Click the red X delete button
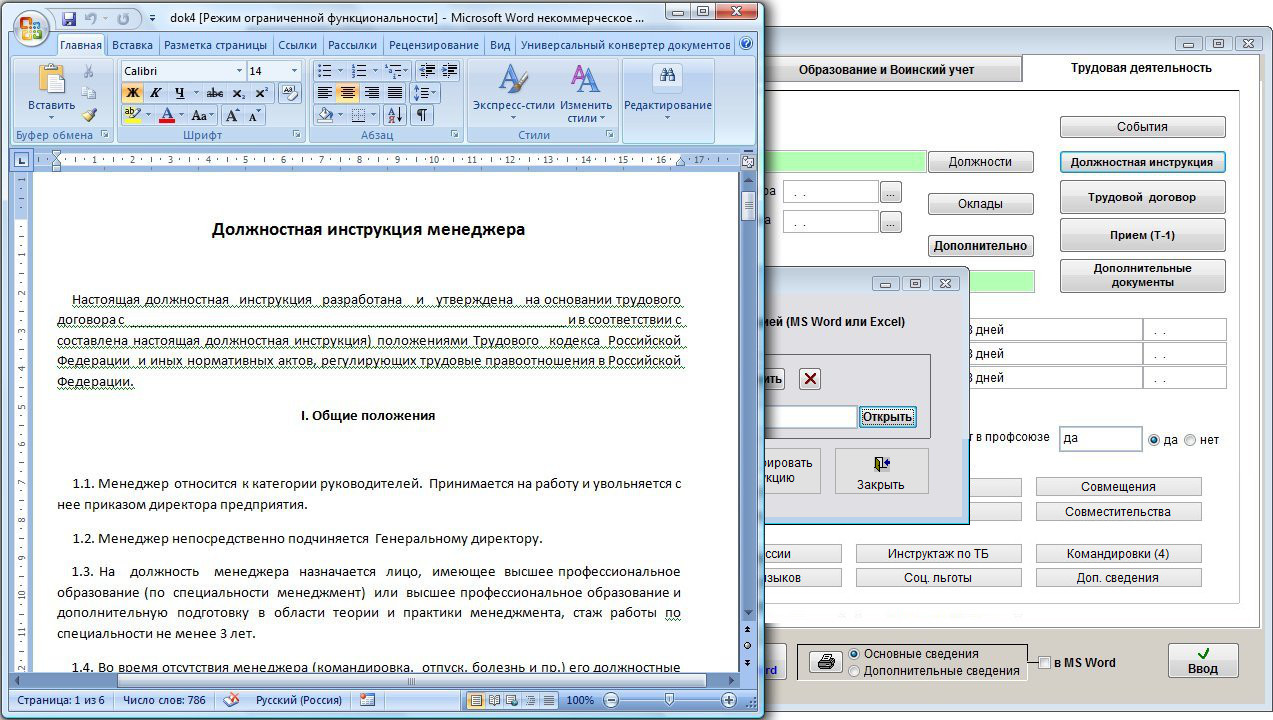 point(810,379)
